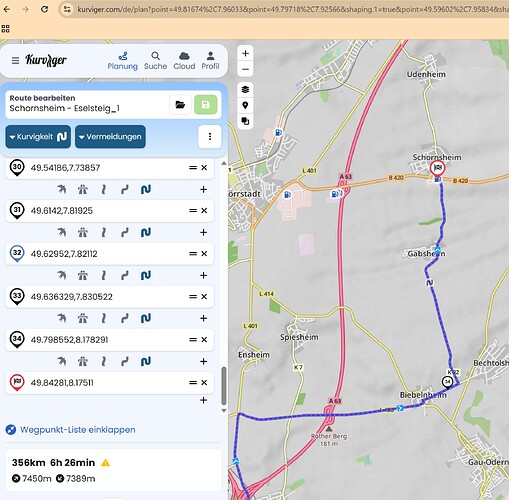Screen dimensions: 509x500
Task: Zoom out of the map
Action: click(x=245, y=69)
